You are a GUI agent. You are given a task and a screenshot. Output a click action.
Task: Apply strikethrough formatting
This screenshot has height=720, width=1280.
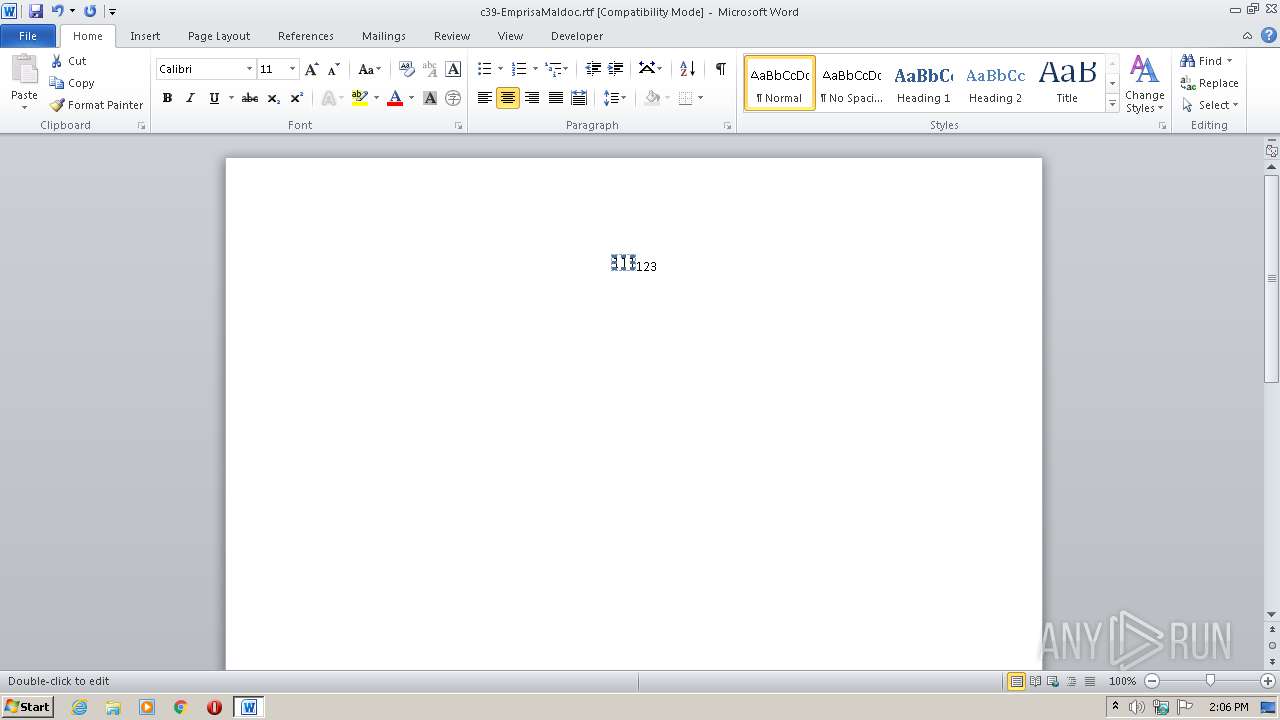250,98
